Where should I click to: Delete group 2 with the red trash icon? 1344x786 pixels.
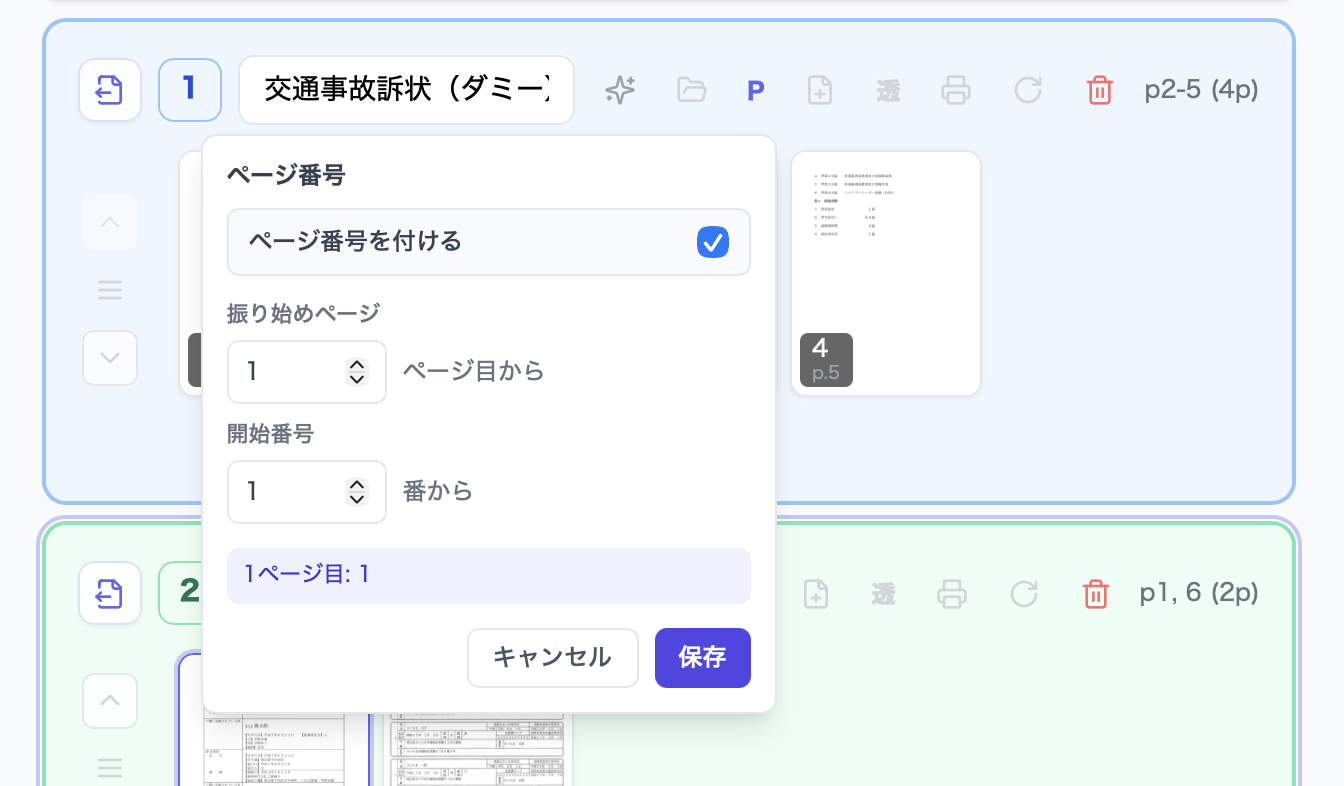pos(1096,594)
